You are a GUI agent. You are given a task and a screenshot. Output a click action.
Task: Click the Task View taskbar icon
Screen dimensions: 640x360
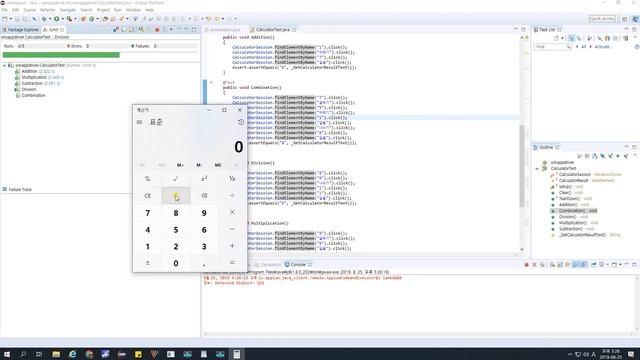[x=39, y=354]
